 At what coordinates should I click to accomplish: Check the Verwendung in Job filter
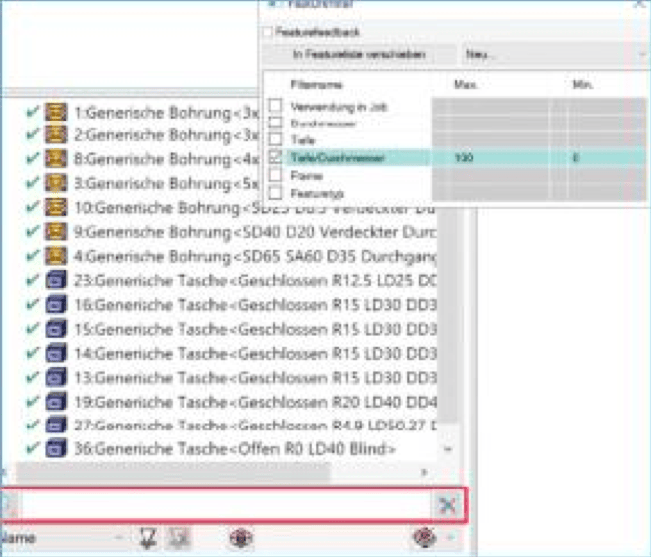(x=275, y=106)
